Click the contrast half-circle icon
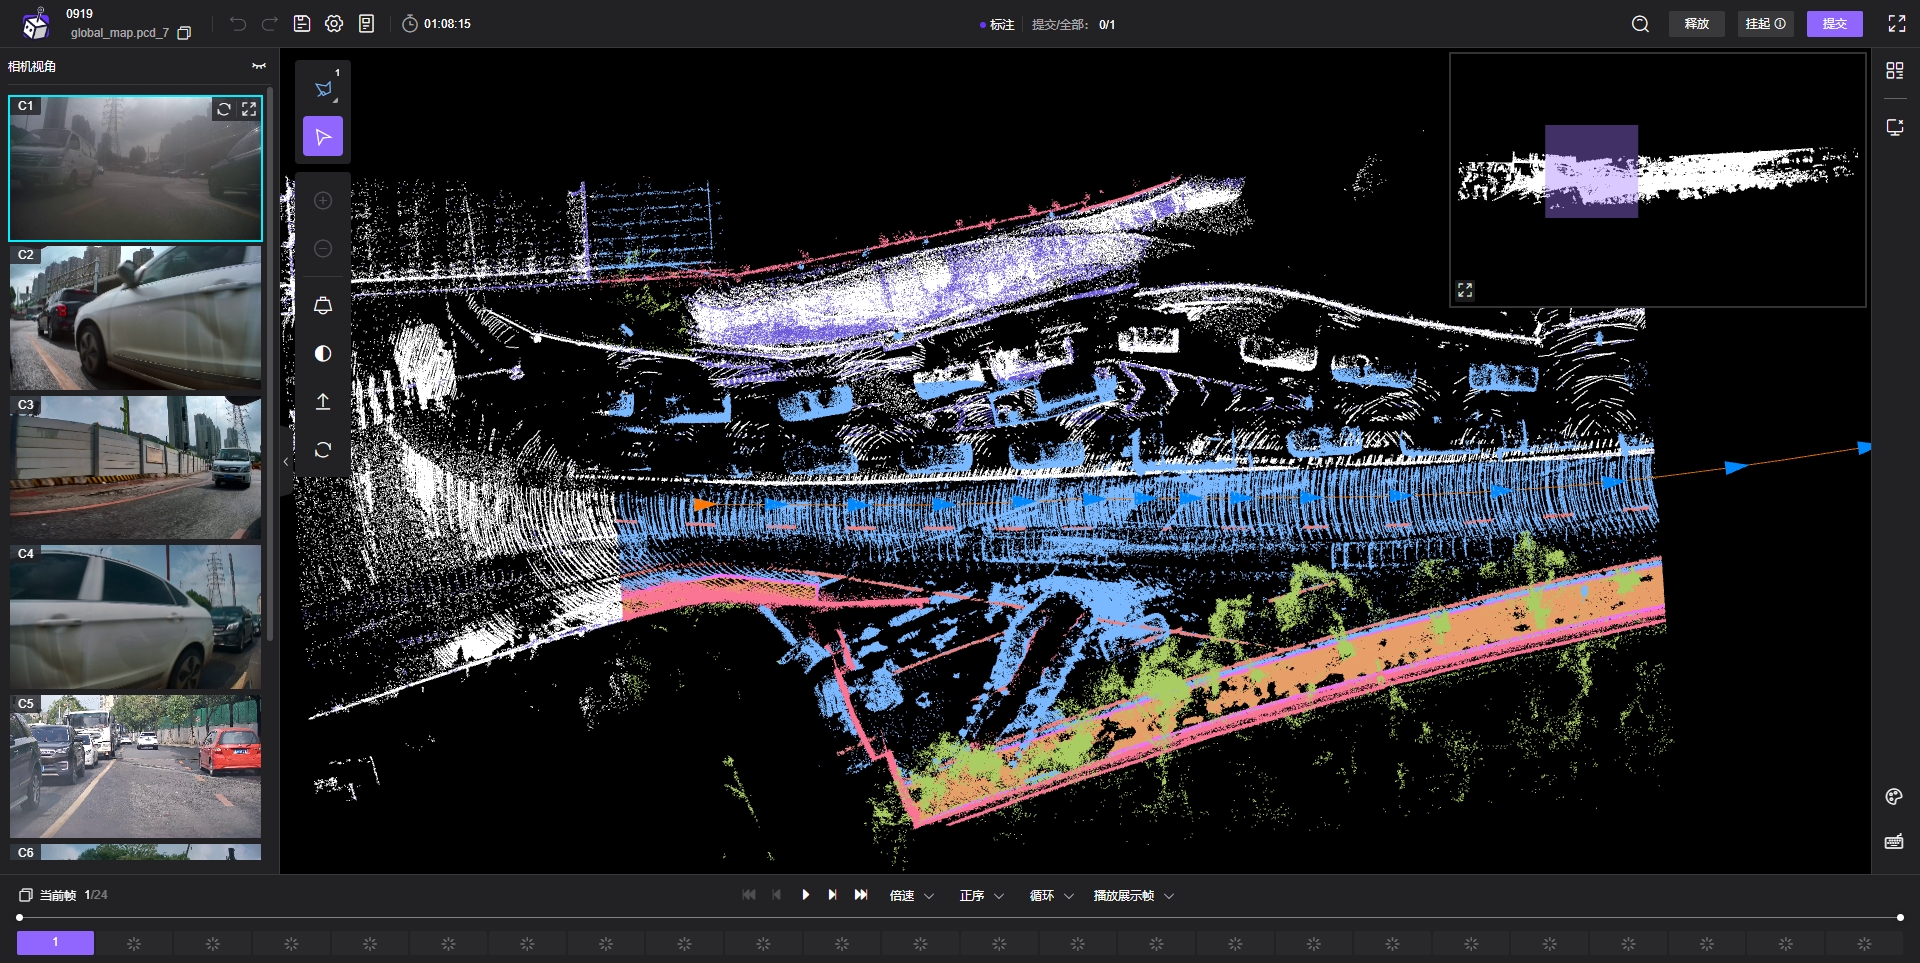 click(x=323, y=353)
